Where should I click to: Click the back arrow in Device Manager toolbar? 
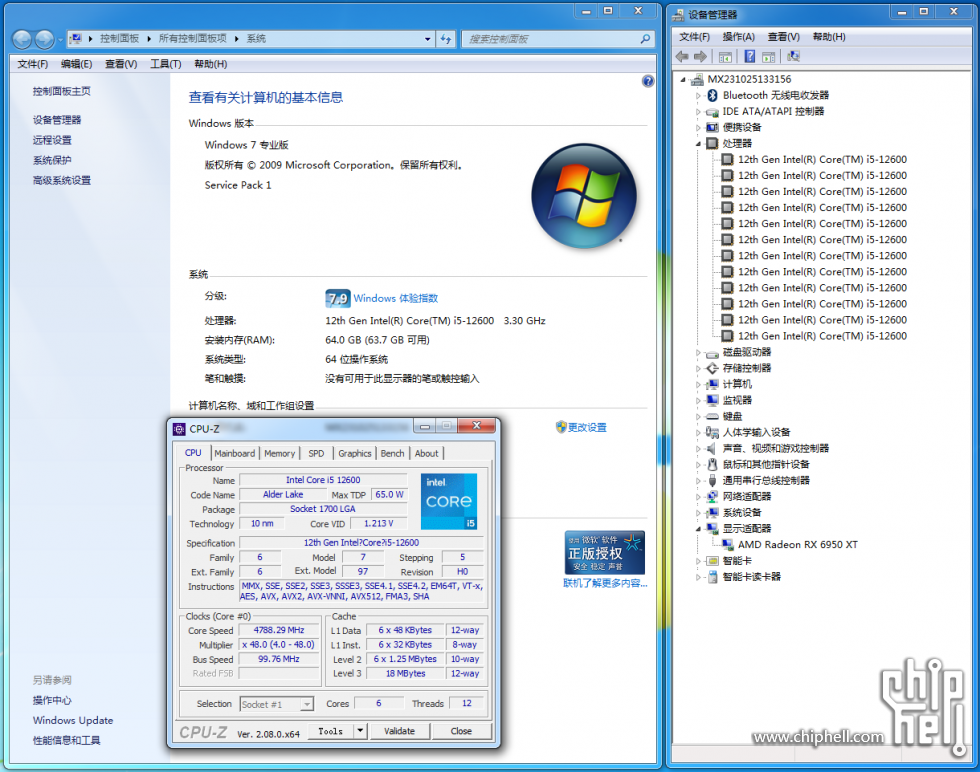click(x=682, y=57)
